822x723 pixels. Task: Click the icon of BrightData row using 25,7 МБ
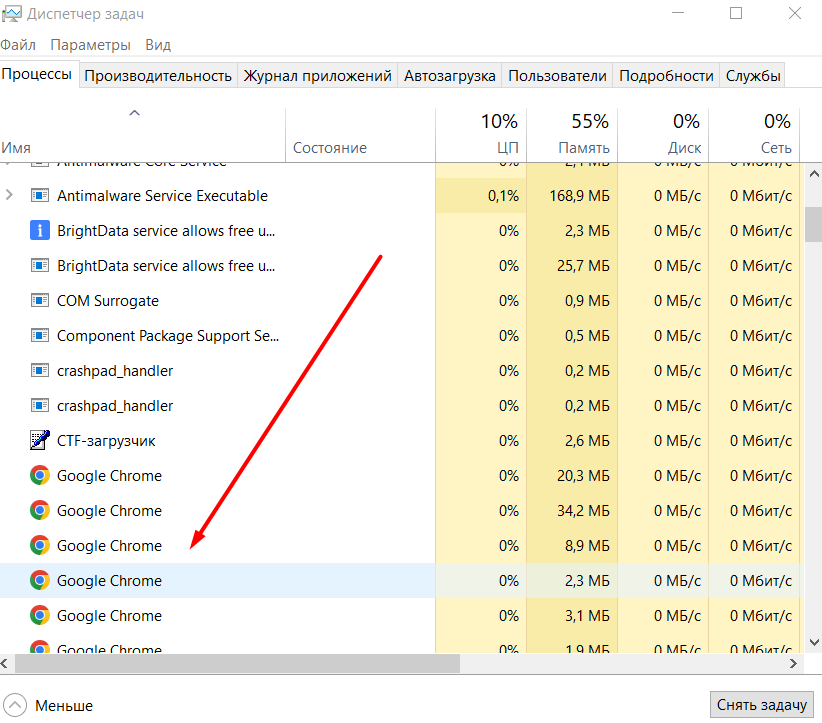(40, 265)
